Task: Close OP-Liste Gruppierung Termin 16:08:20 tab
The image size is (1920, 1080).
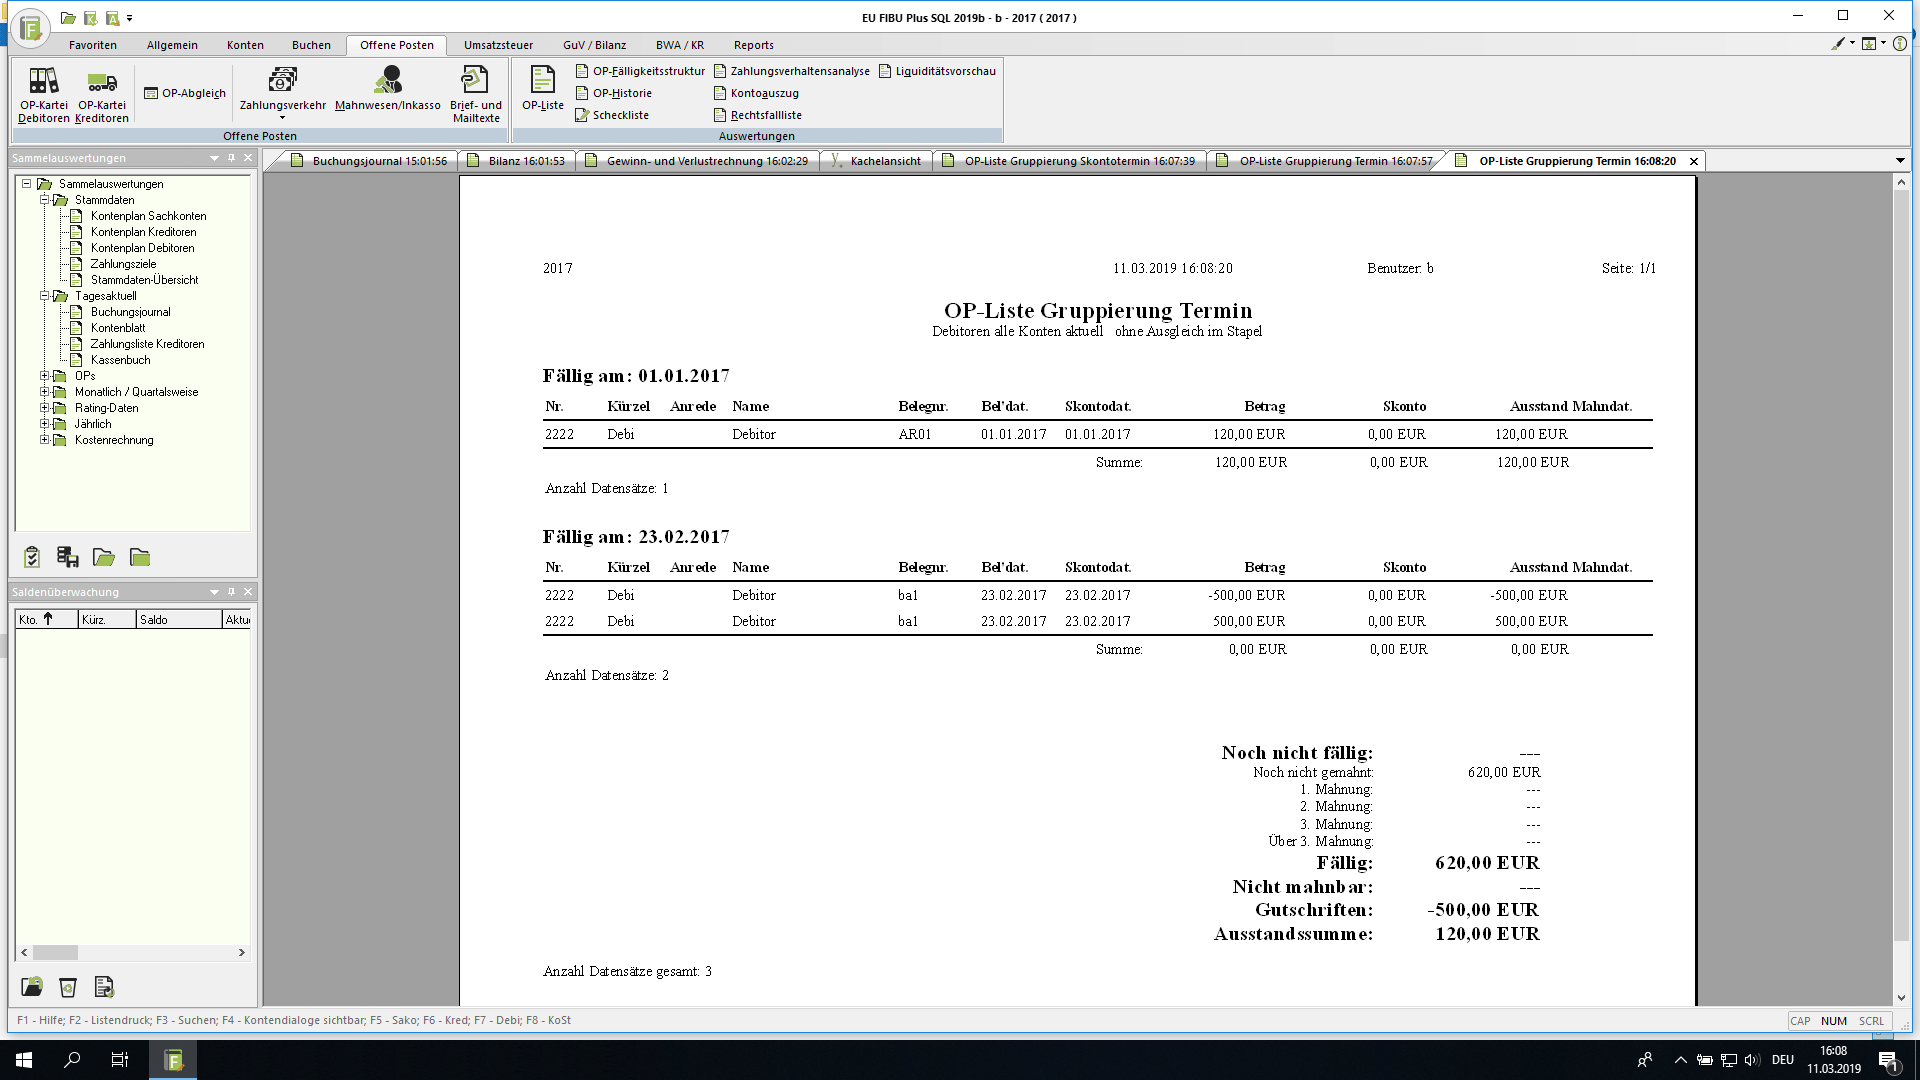Action: [1693, 161]
